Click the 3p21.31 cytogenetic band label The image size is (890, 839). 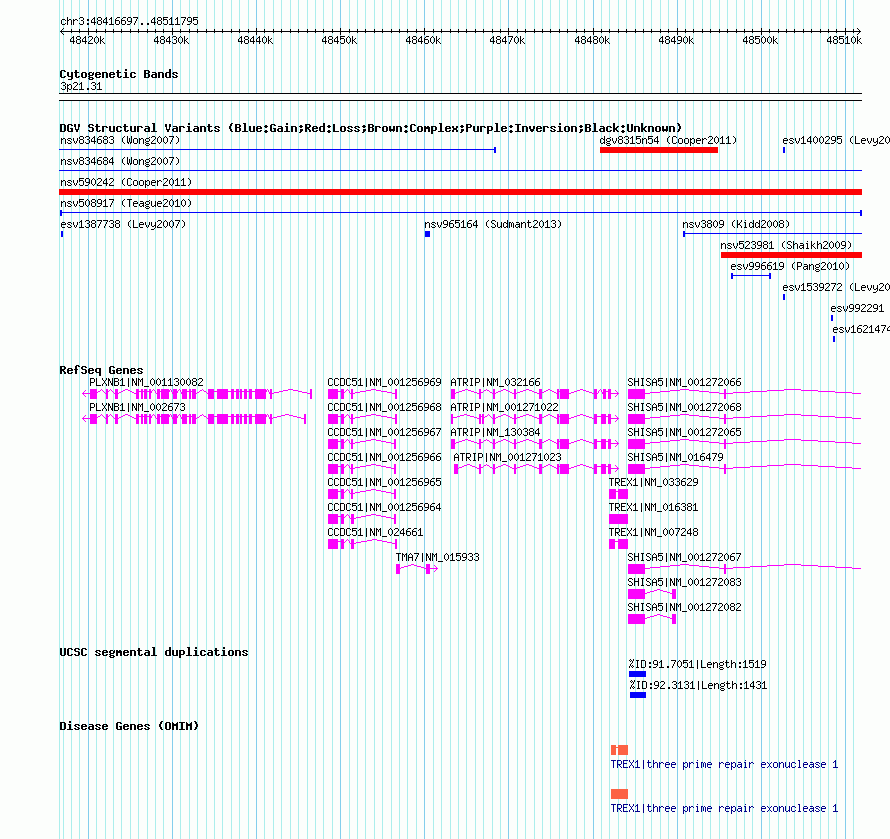81,86
